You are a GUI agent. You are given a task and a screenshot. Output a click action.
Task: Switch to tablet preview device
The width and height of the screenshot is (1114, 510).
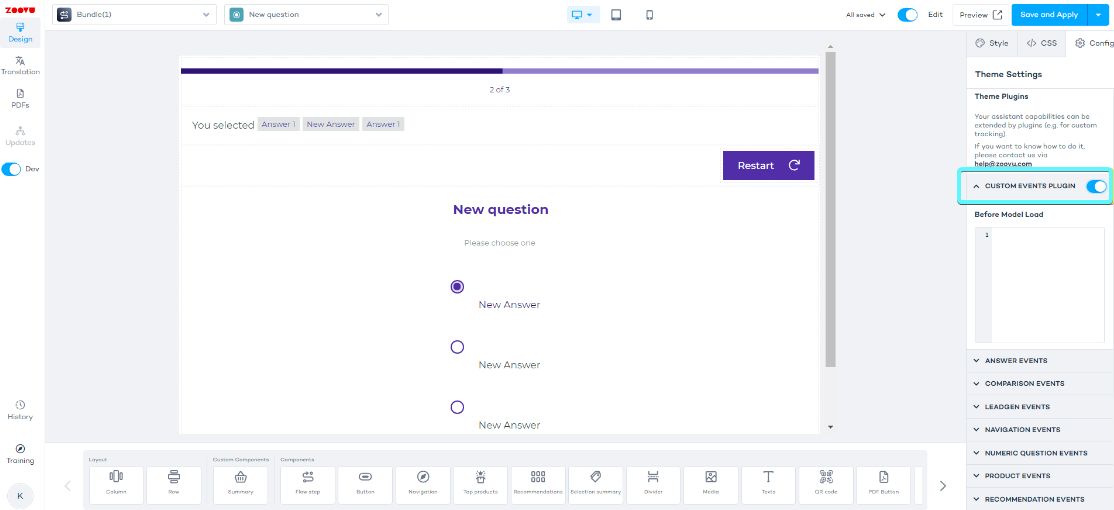tap(616, 15)
